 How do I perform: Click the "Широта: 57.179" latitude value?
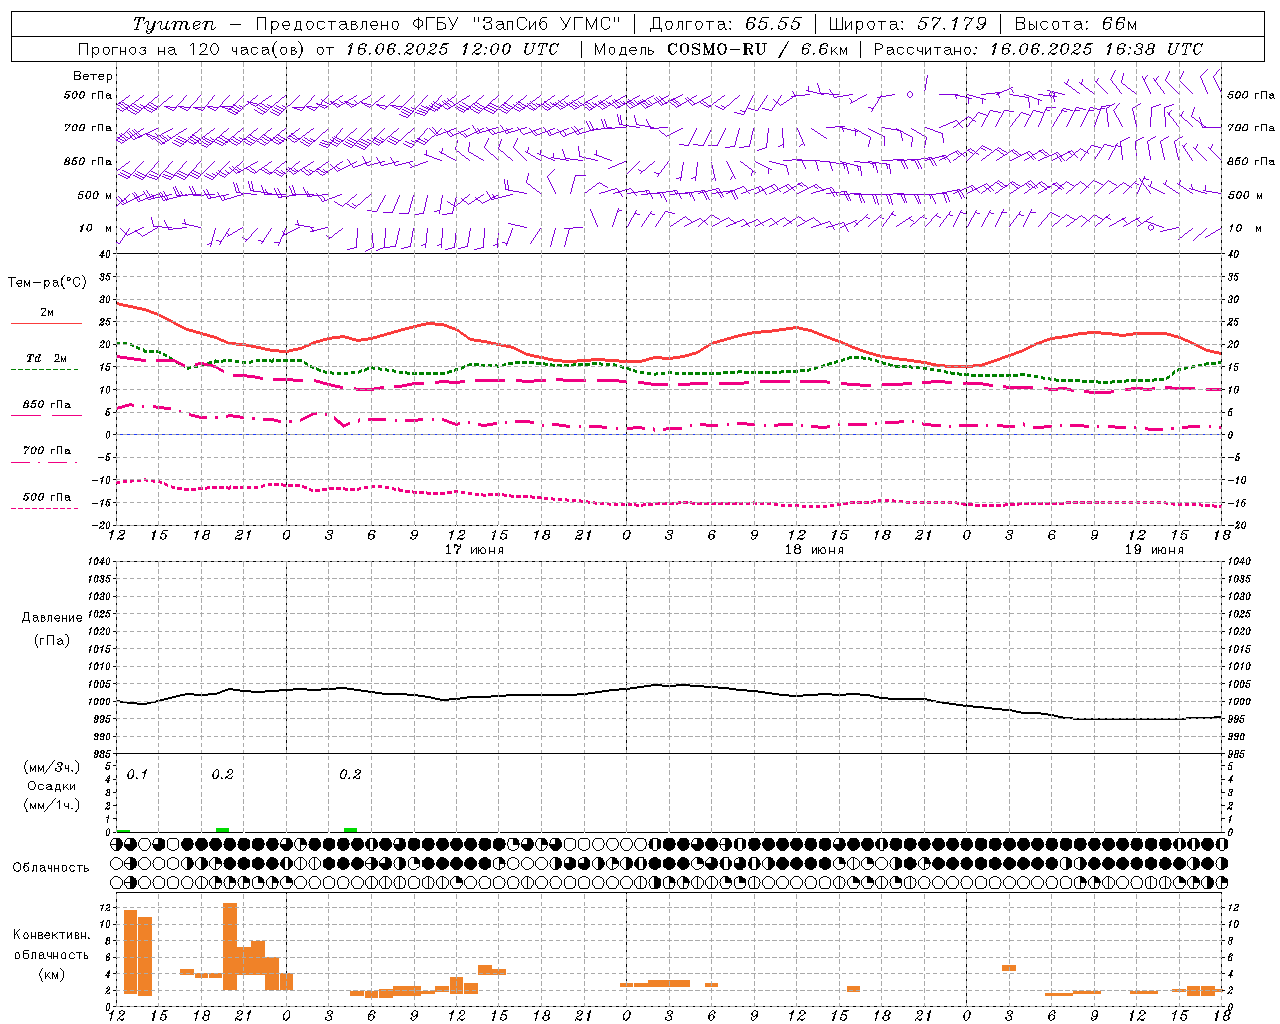[908, 24]
